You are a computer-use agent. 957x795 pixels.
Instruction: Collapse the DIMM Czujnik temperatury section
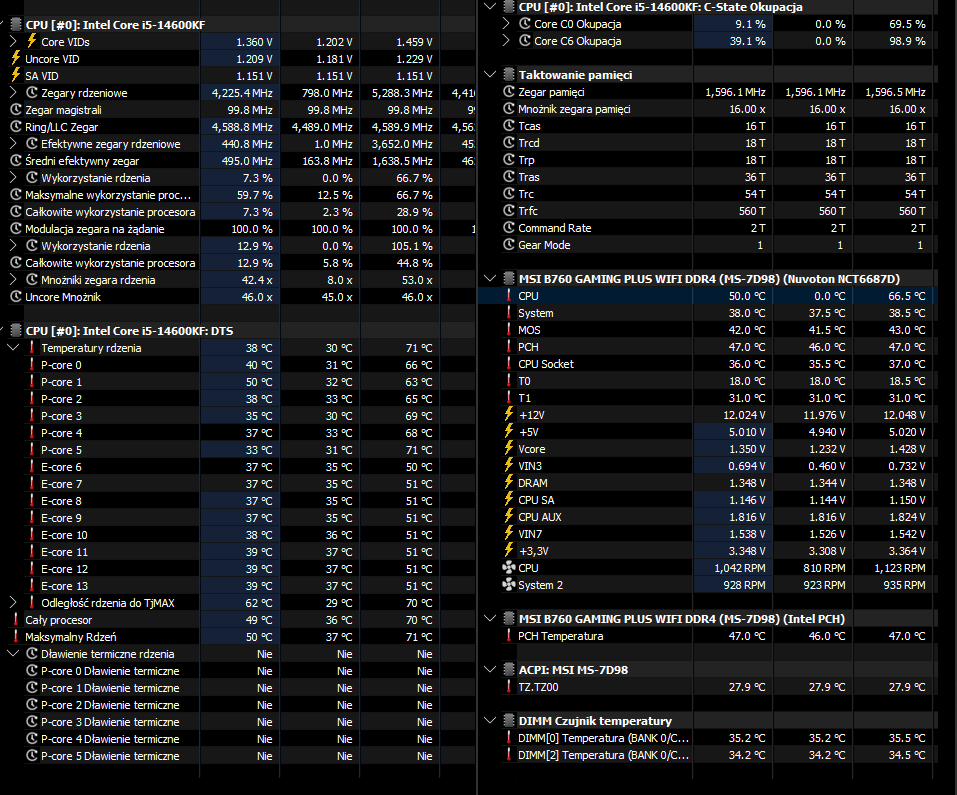pos(489,721)
